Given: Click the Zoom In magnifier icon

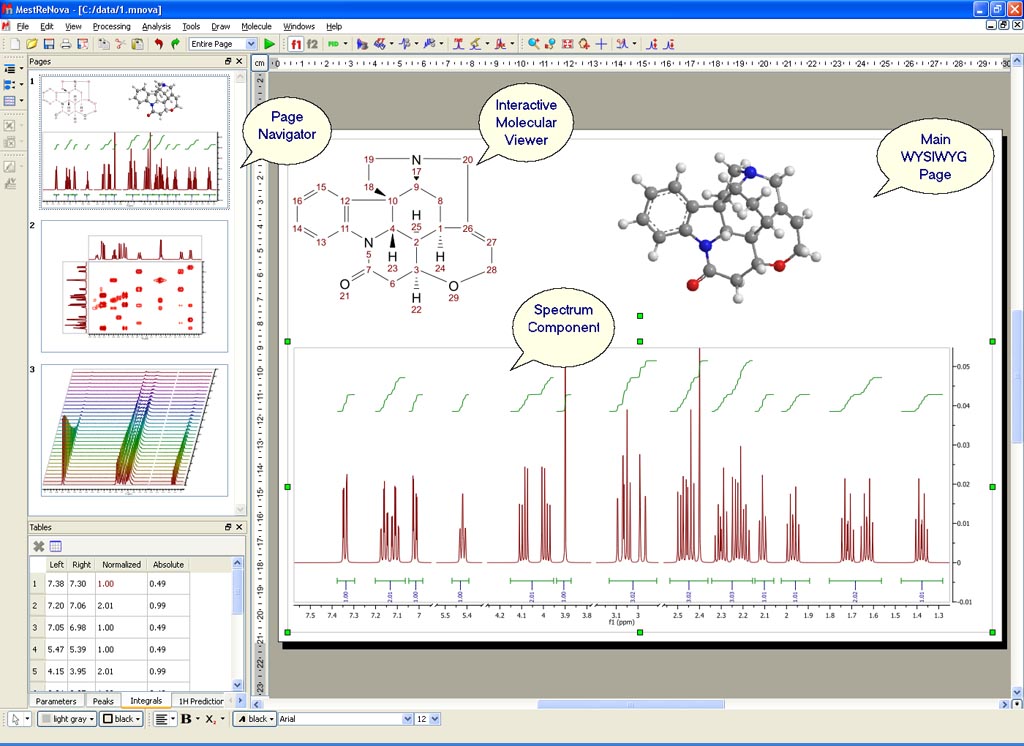Looking at the screenshot, I should (534, 44).
